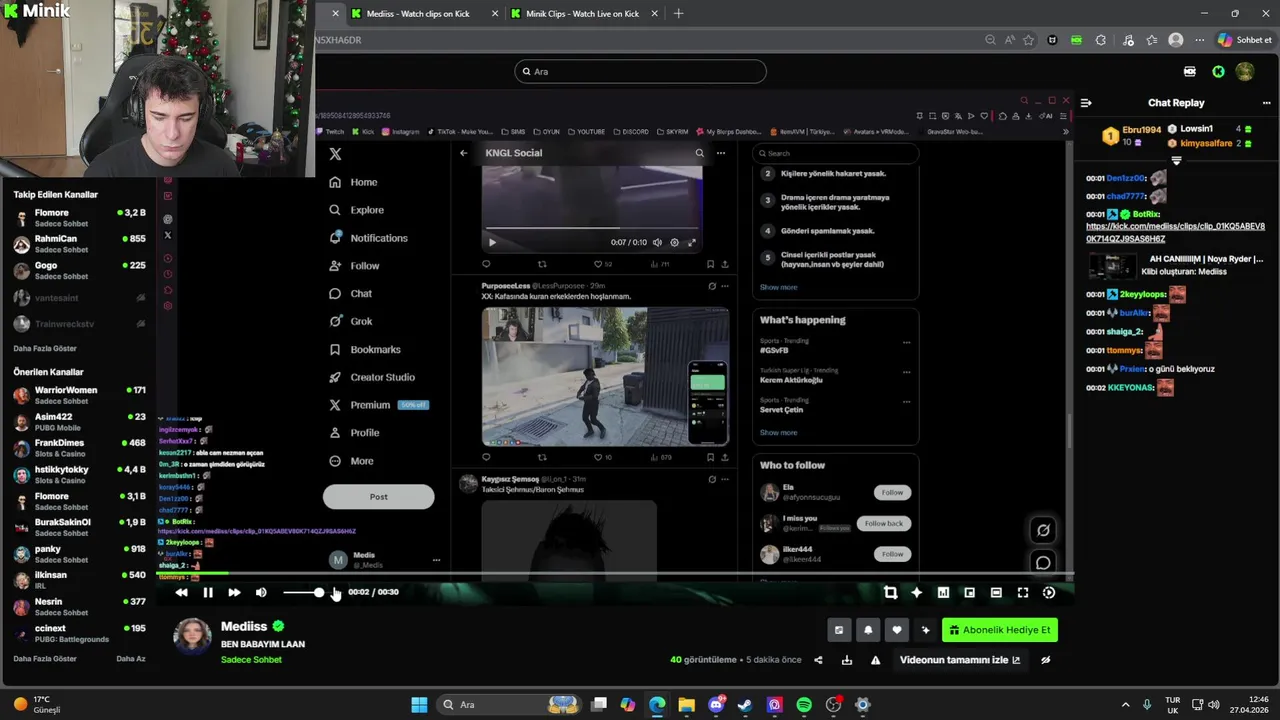This screenshot has width=1280, height=720.
Task: Close the Minik Clips tab
Action: (x=655, y=14)
